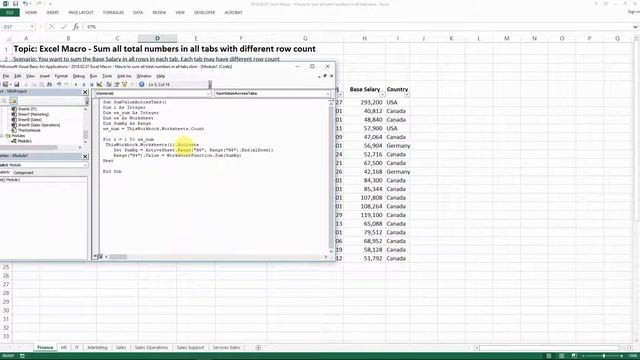Open Project Explorer via its toolbar icon

click(x=109, y=84)
